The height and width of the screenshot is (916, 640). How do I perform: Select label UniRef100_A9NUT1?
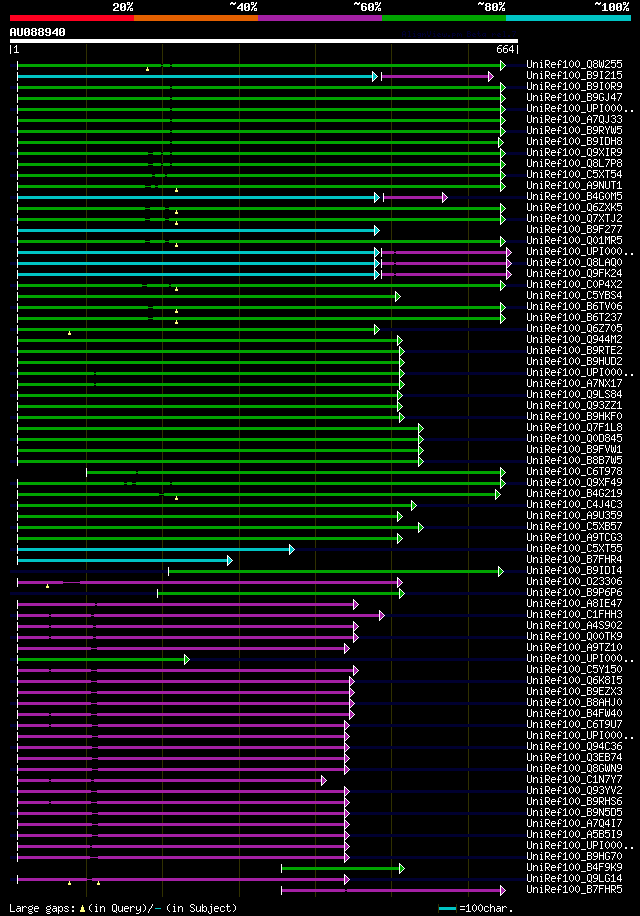(x=574, y=186)
